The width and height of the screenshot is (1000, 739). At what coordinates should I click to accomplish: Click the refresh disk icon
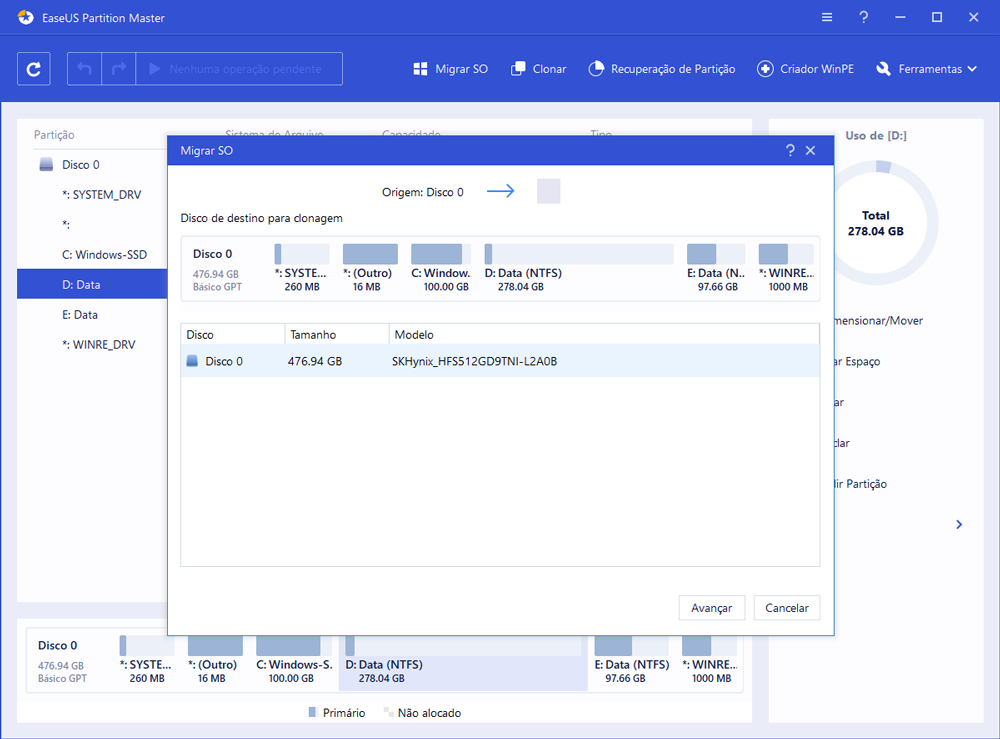click(34, 69)
